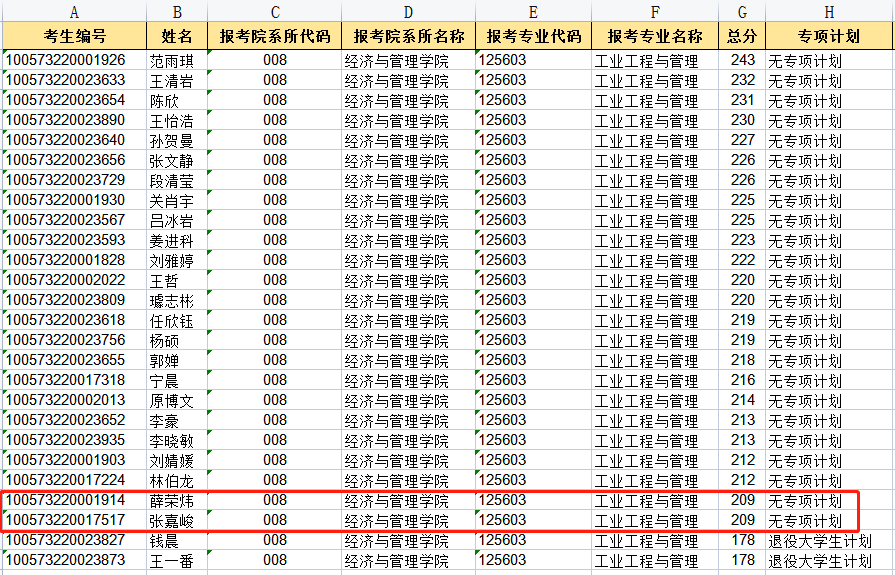
Task: Select column A header letter
Action: pos(75,11)
